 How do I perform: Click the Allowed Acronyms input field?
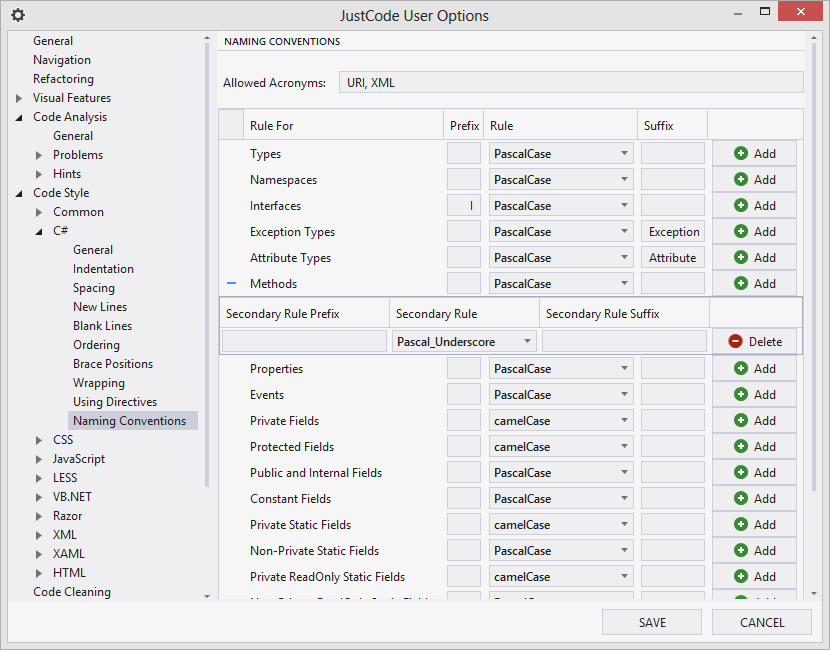click(571, 83)
